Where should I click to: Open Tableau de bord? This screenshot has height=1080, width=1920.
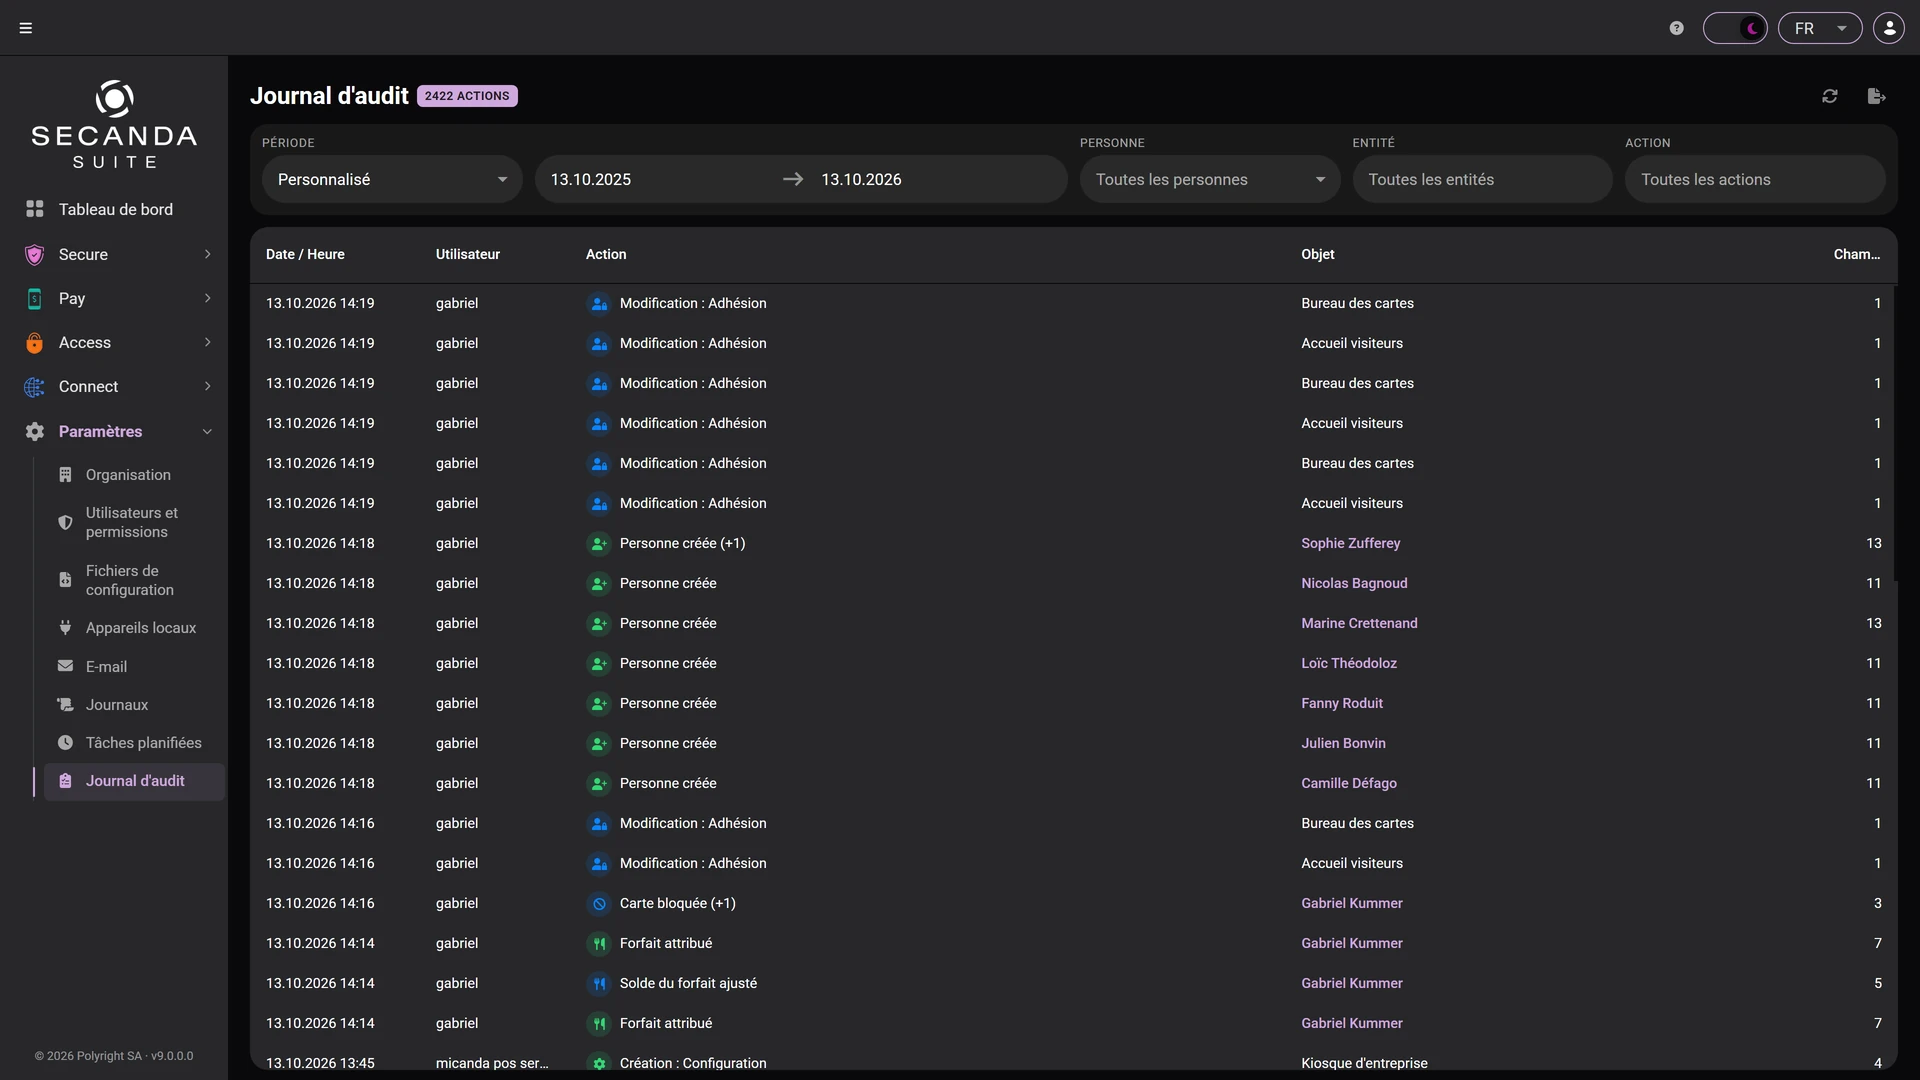115,209
